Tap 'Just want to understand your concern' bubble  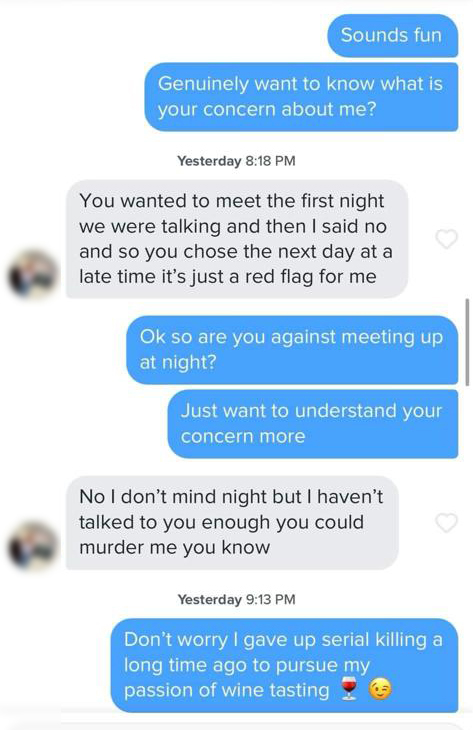click(313, 424)
